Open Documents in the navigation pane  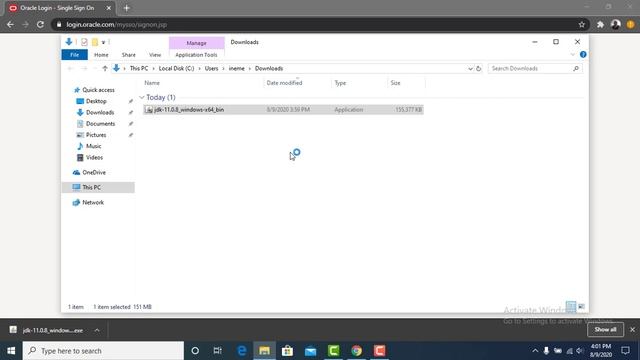click(100, 124)
